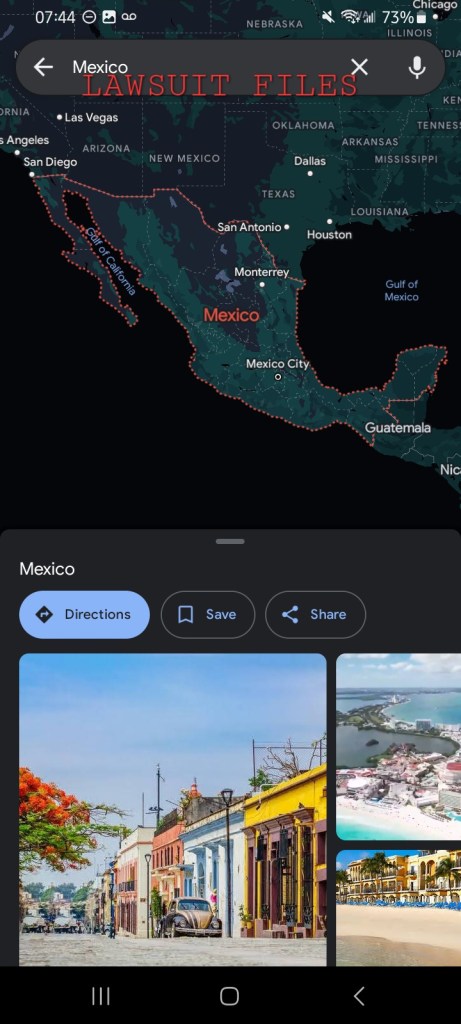Image resolution: width=461 pixels, height=1024 pixels.
Task: Select Houston on the map
Action: click(329, 234)
